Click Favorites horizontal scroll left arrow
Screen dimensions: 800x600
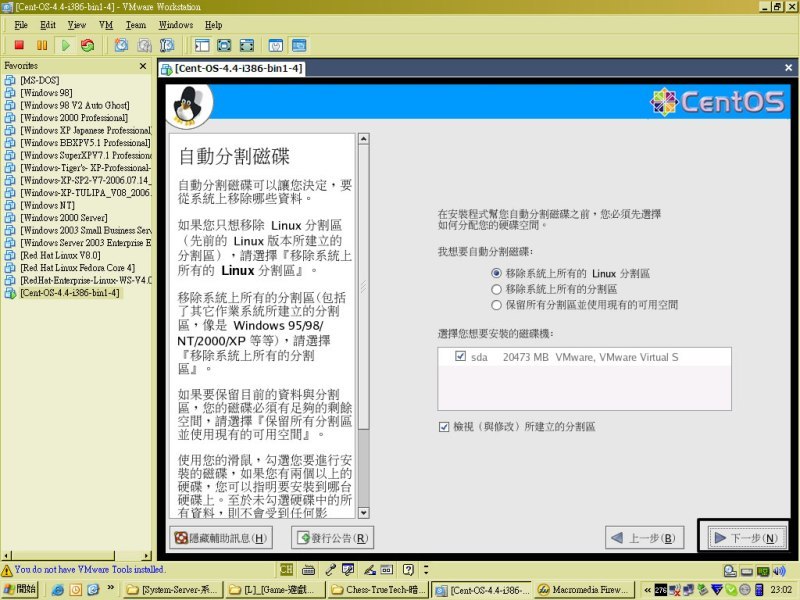pyautogui.click(x=7, y=556)
